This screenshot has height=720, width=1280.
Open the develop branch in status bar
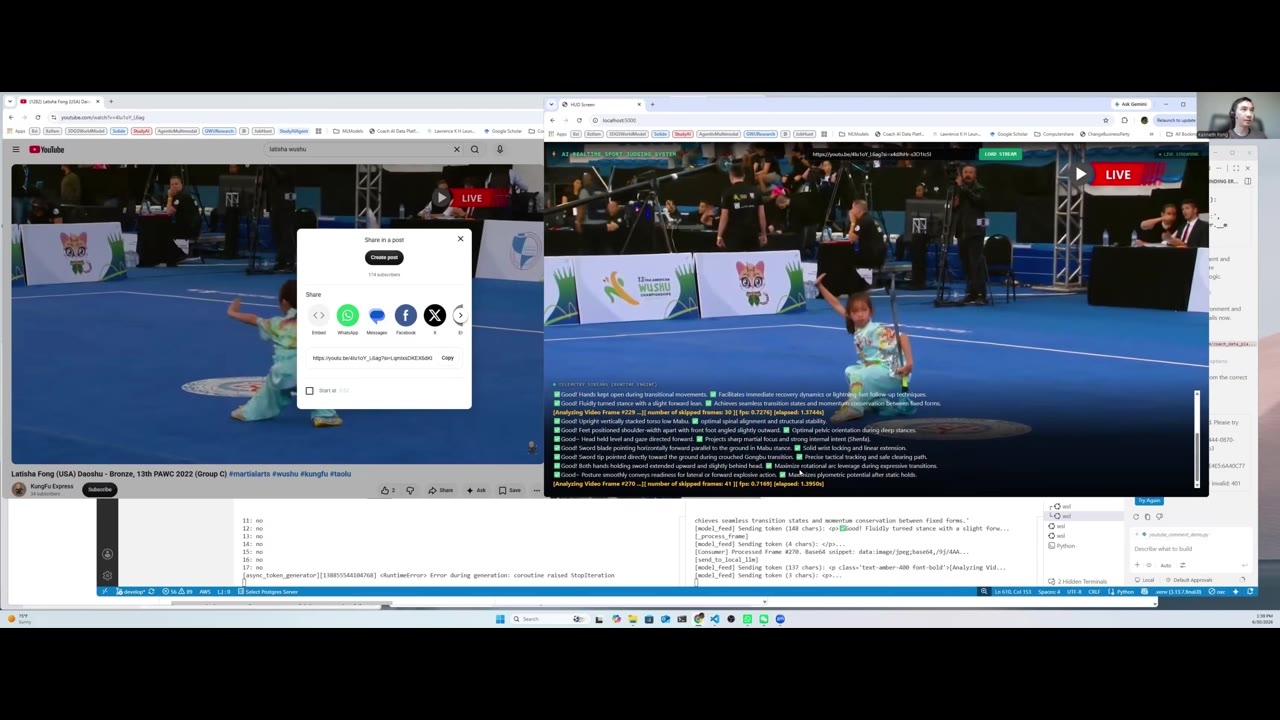pos(132,592)
